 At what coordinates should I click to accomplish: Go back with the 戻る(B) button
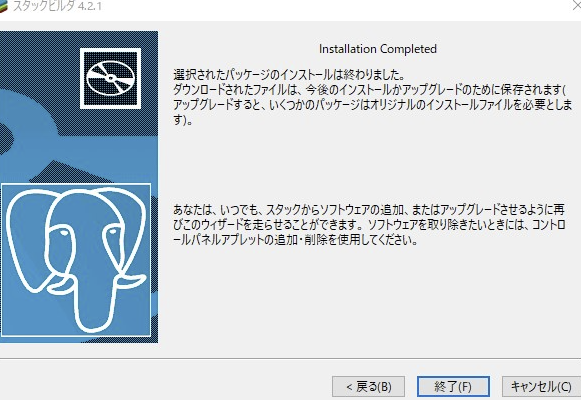point(368,387)
